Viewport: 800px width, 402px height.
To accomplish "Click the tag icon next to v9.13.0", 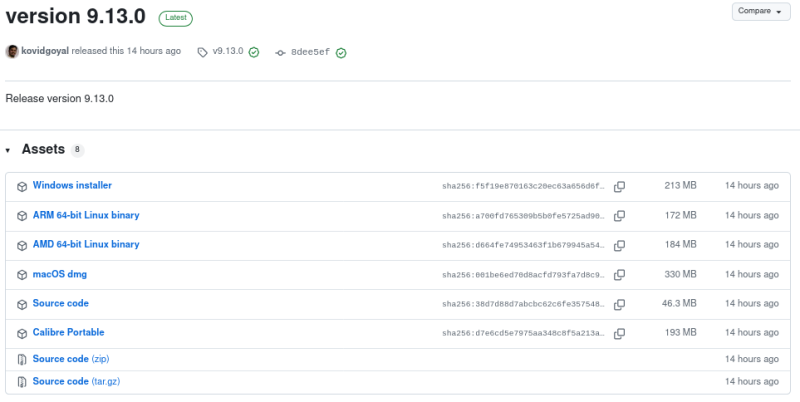I will point(203,53).
